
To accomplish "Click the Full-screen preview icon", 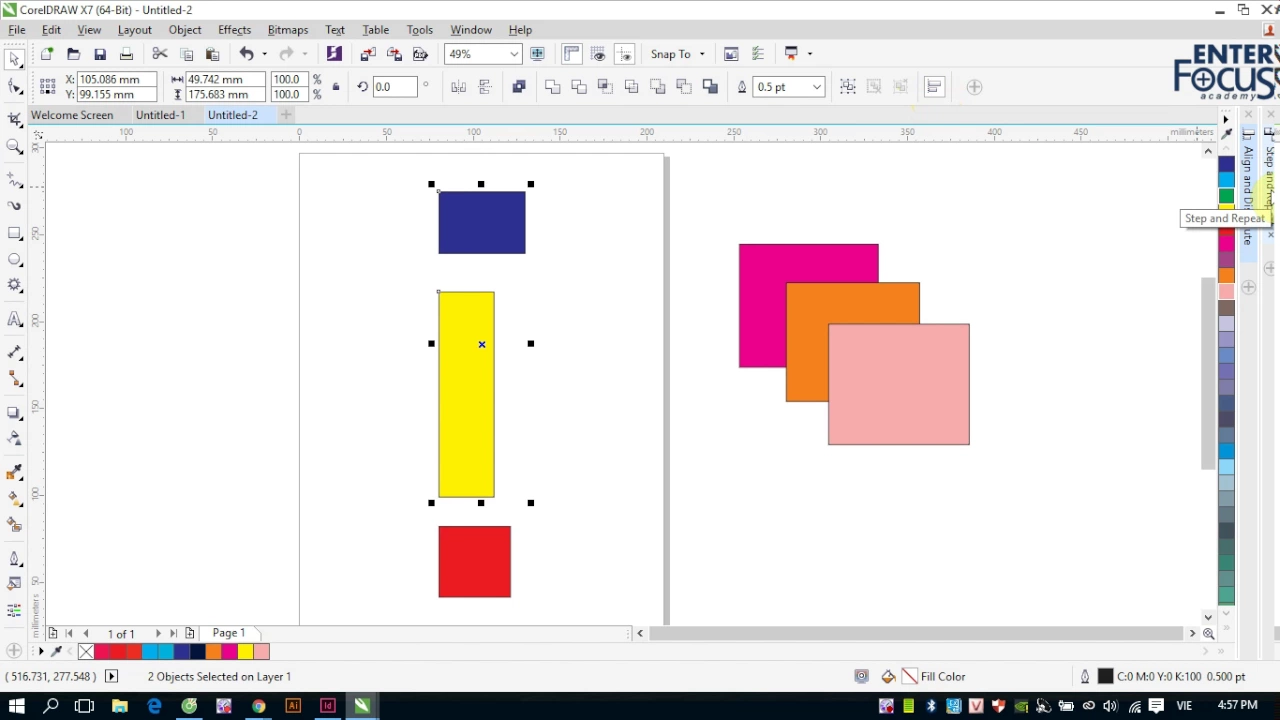I will tap(538, 54).
